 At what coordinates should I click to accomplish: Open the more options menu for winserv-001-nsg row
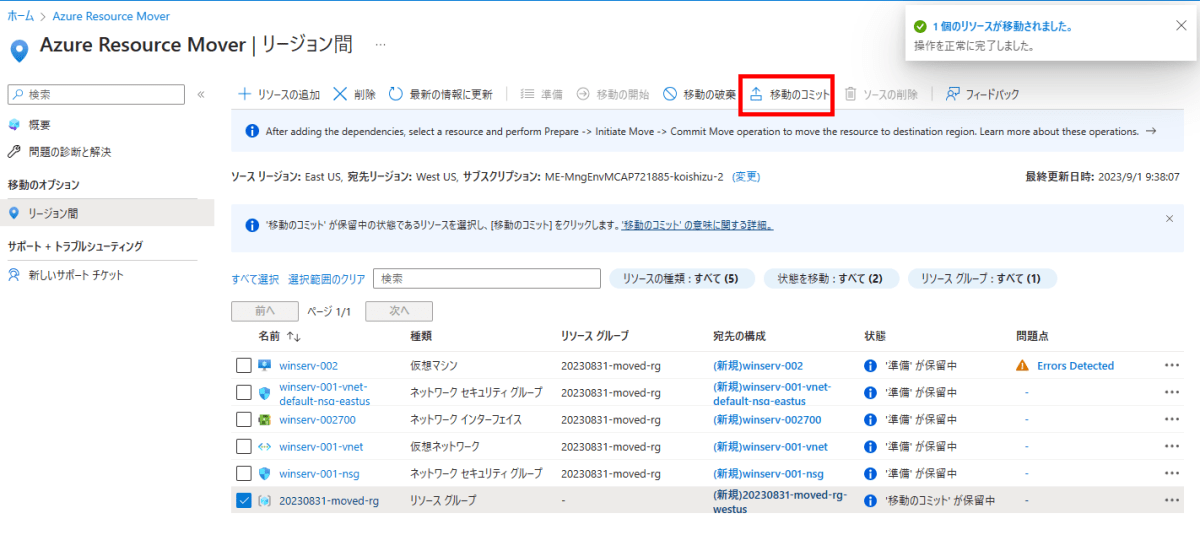[x=1172, y=474]
